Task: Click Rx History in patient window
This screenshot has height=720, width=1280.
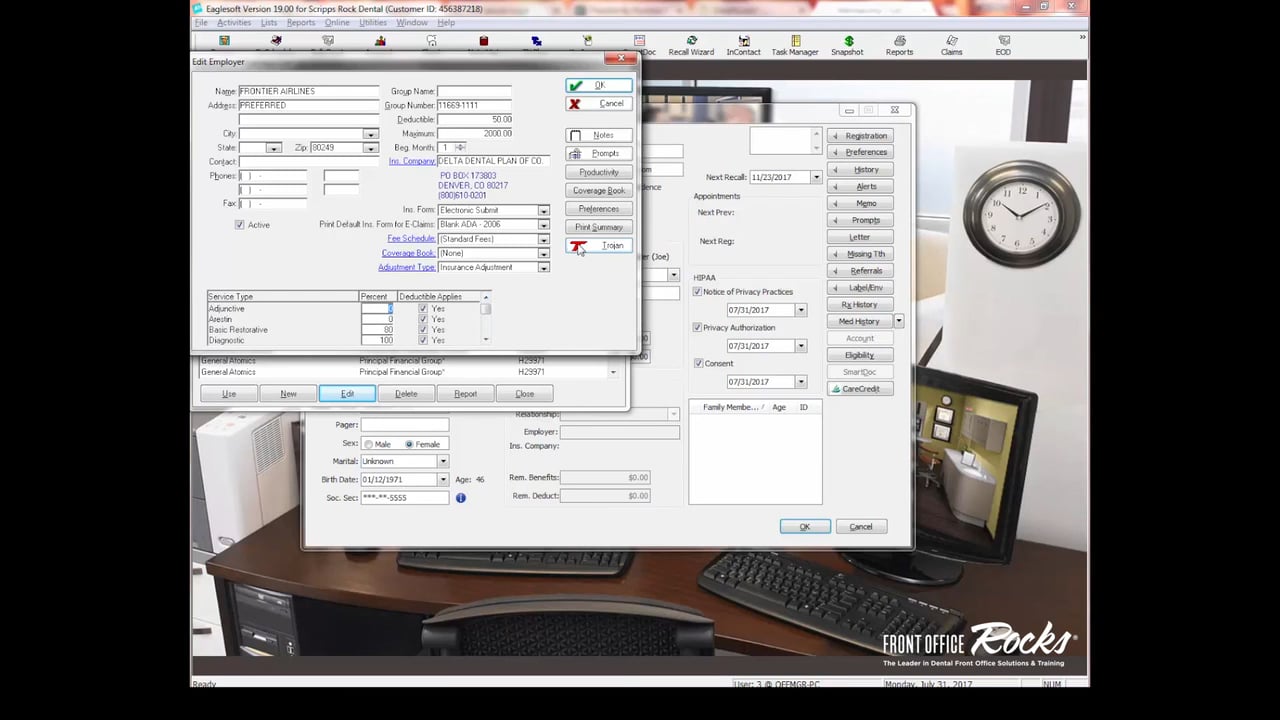Action: (x=860, y=305)
